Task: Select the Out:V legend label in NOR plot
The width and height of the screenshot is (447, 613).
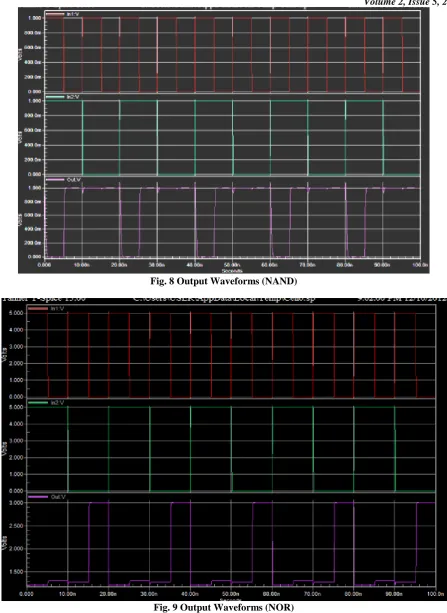Action: click(58, 497)
